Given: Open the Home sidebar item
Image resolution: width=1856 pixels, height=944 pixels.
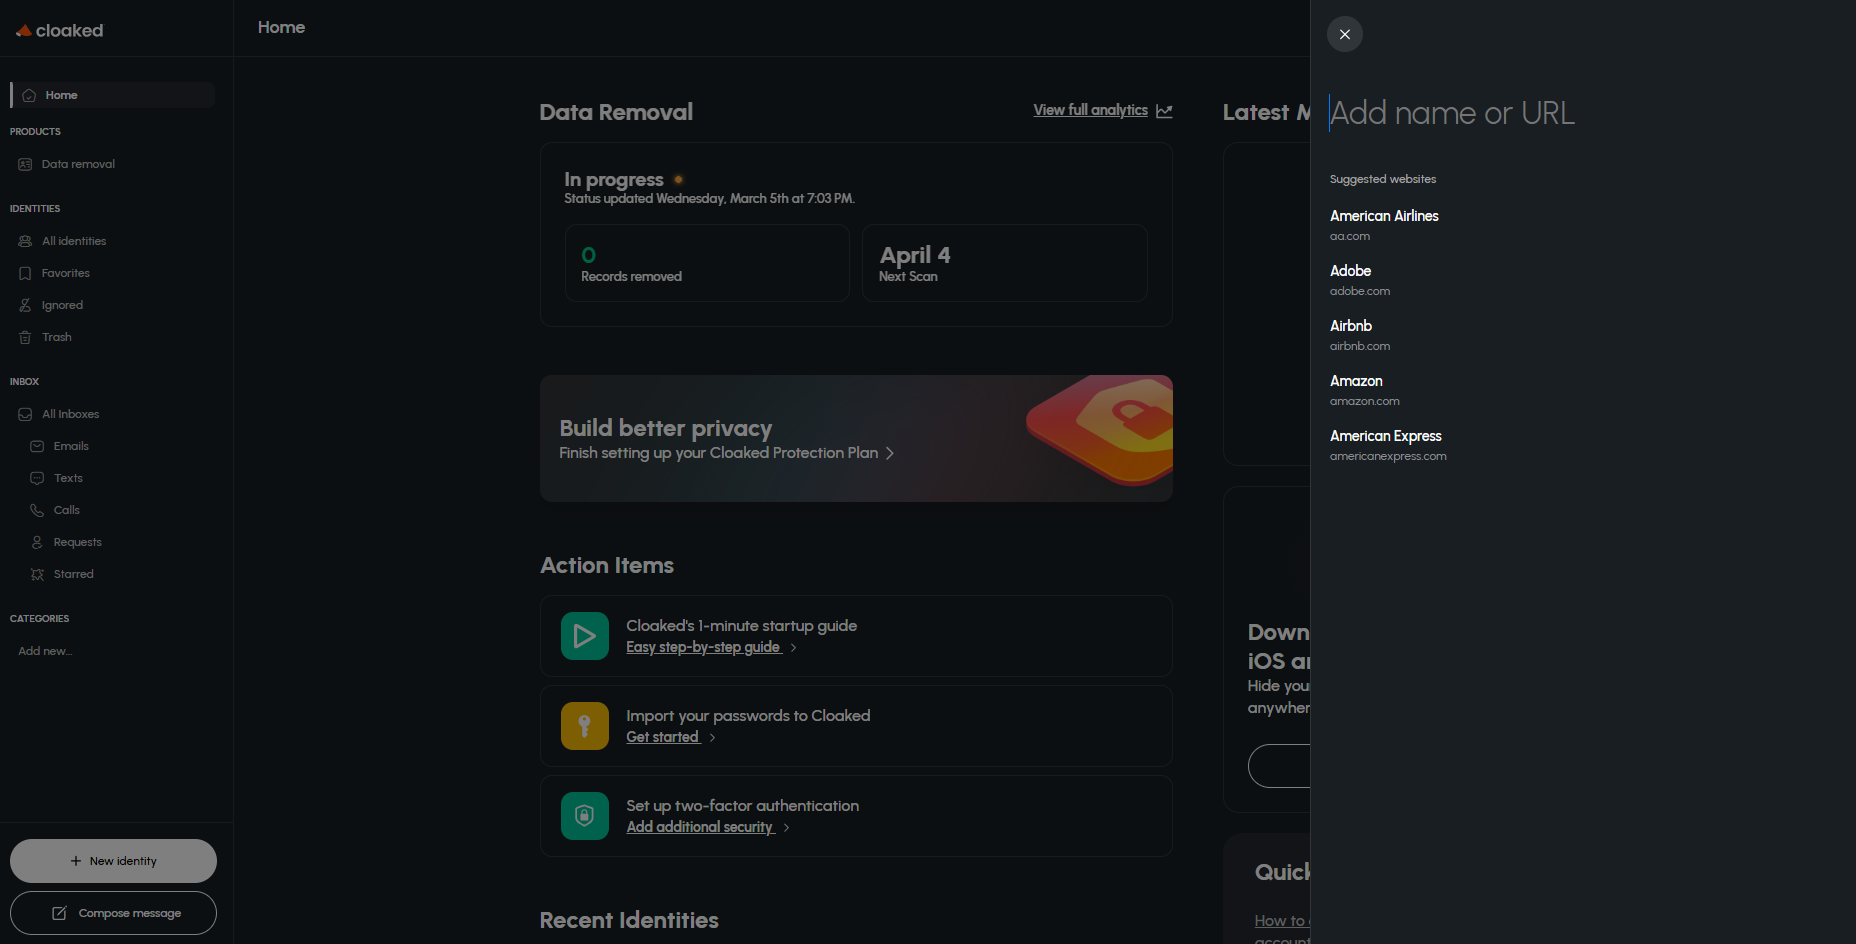Looking at the screenshot, I should tap(113, 95).
